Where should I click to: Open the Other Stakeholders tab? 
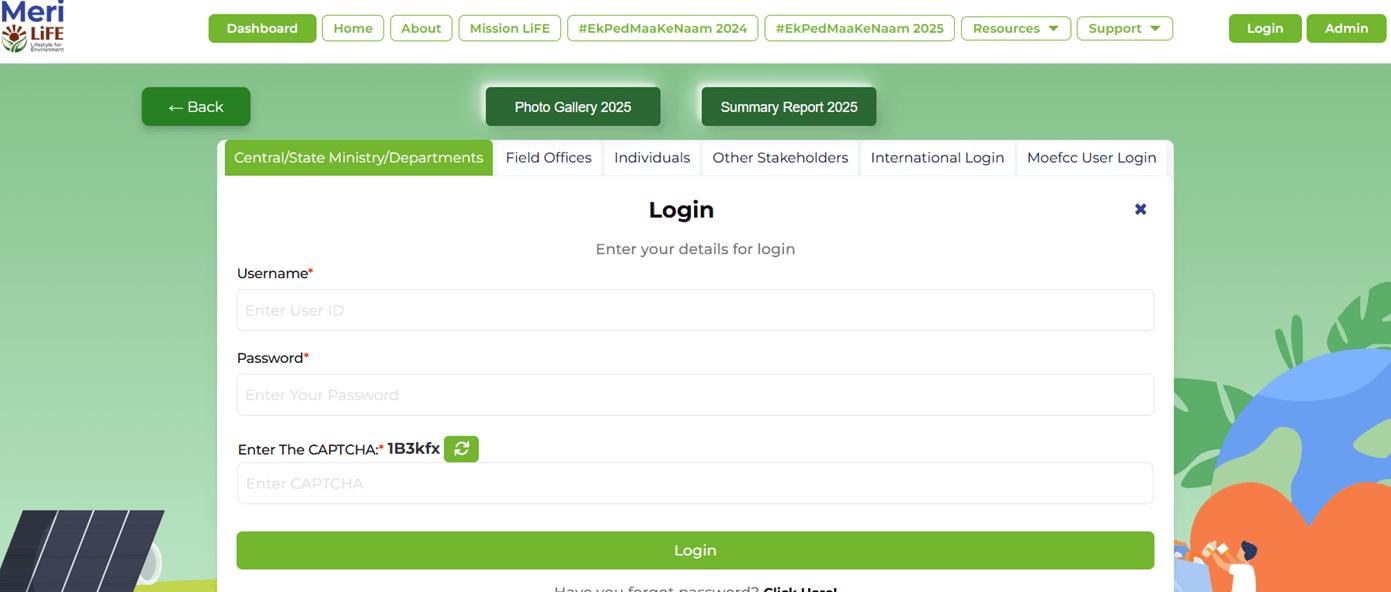click(780, 157)
